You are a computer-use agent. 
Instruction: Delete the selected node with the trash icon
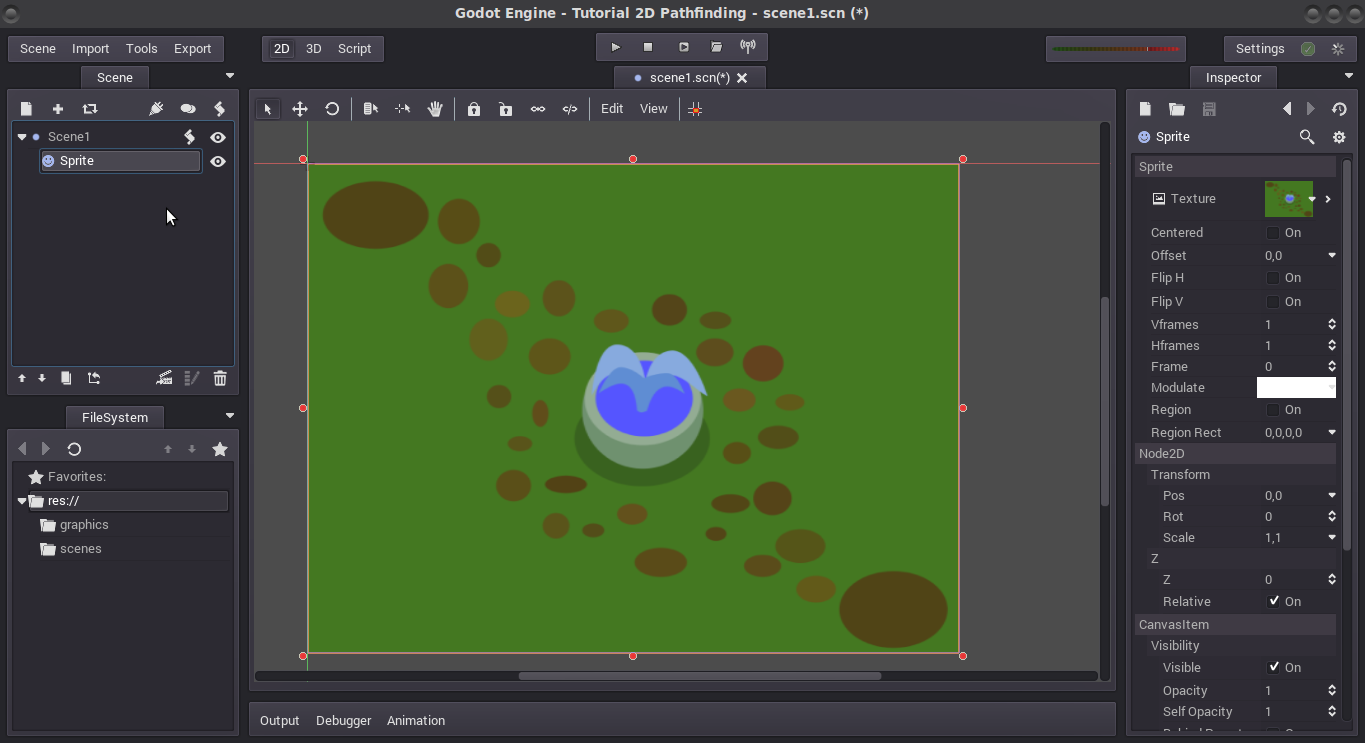coord(220,378)
